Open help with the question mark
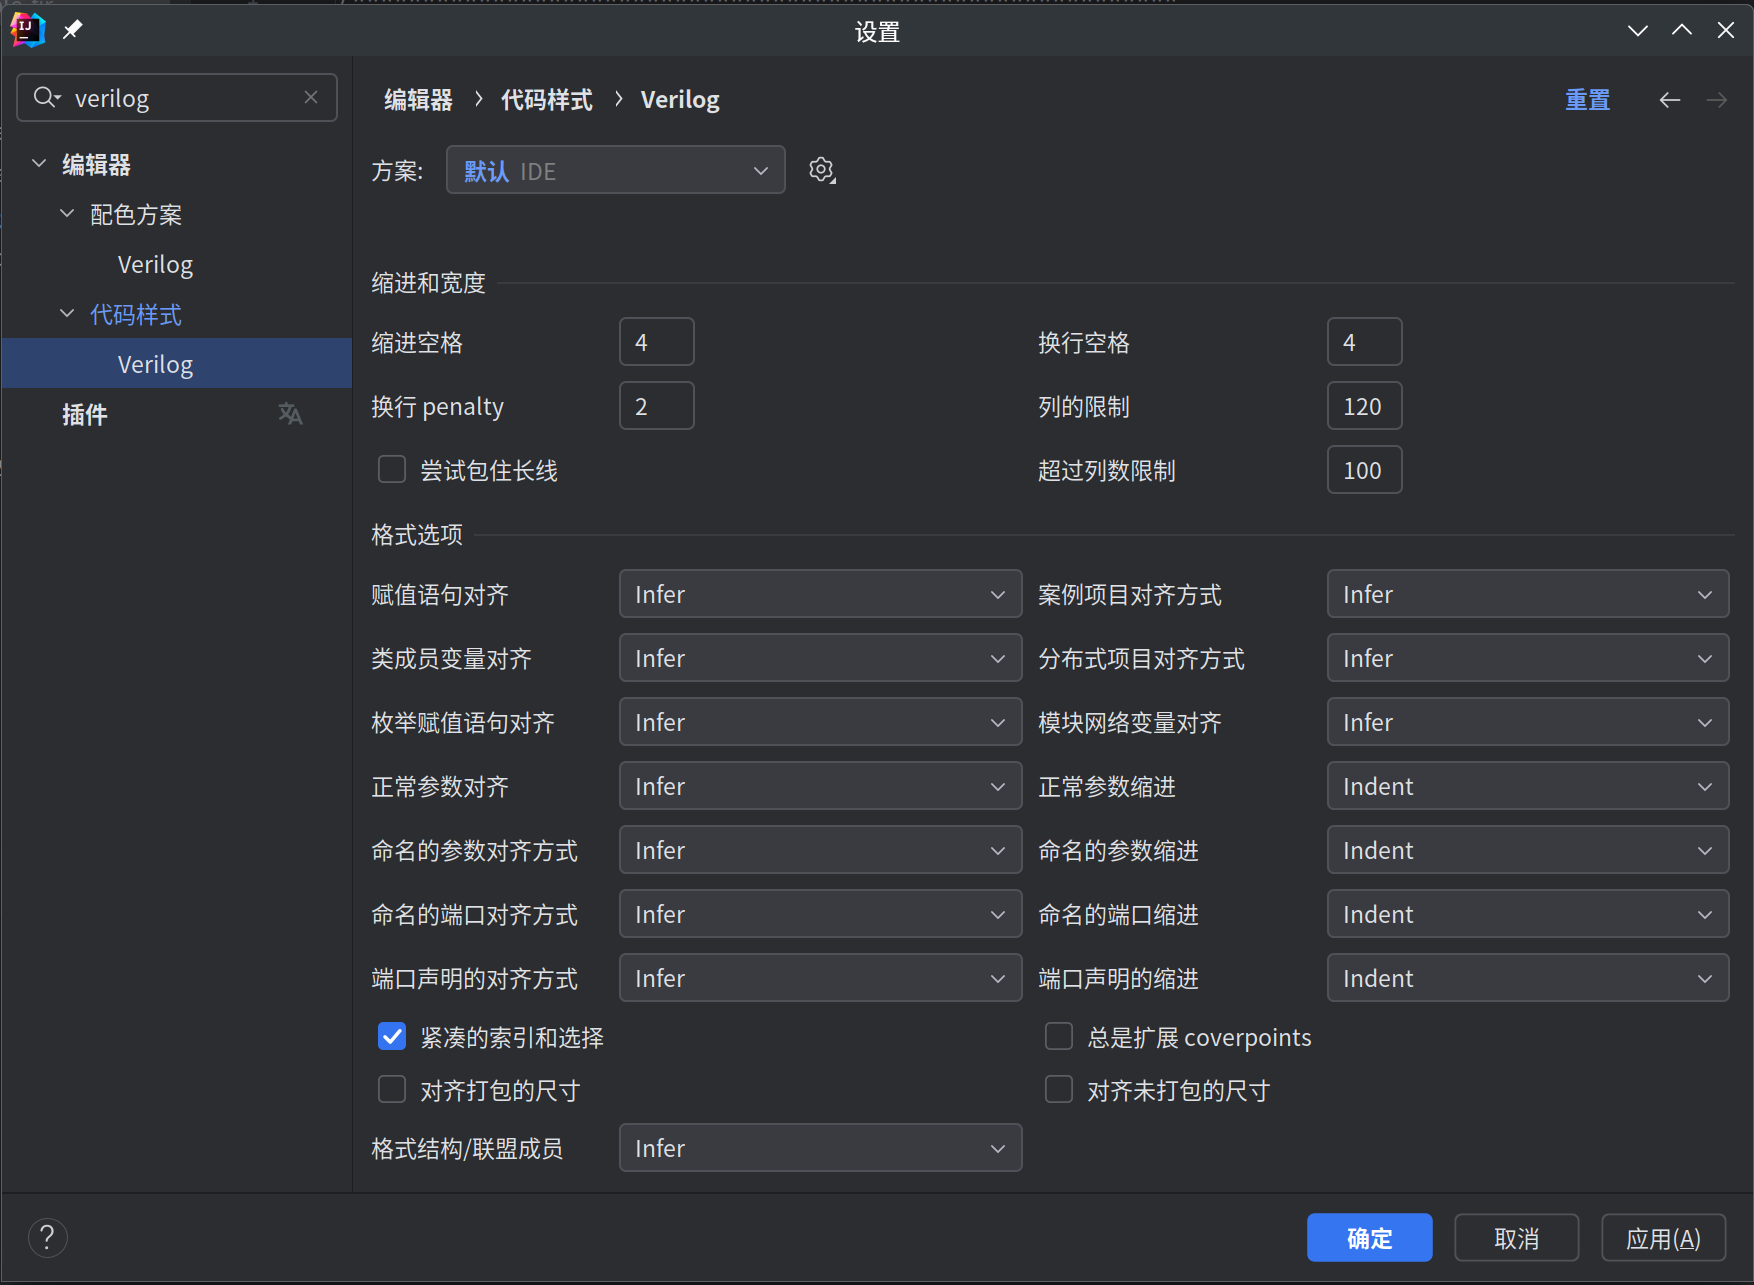1754x1285 pixels. click(x=47, y=1238)
